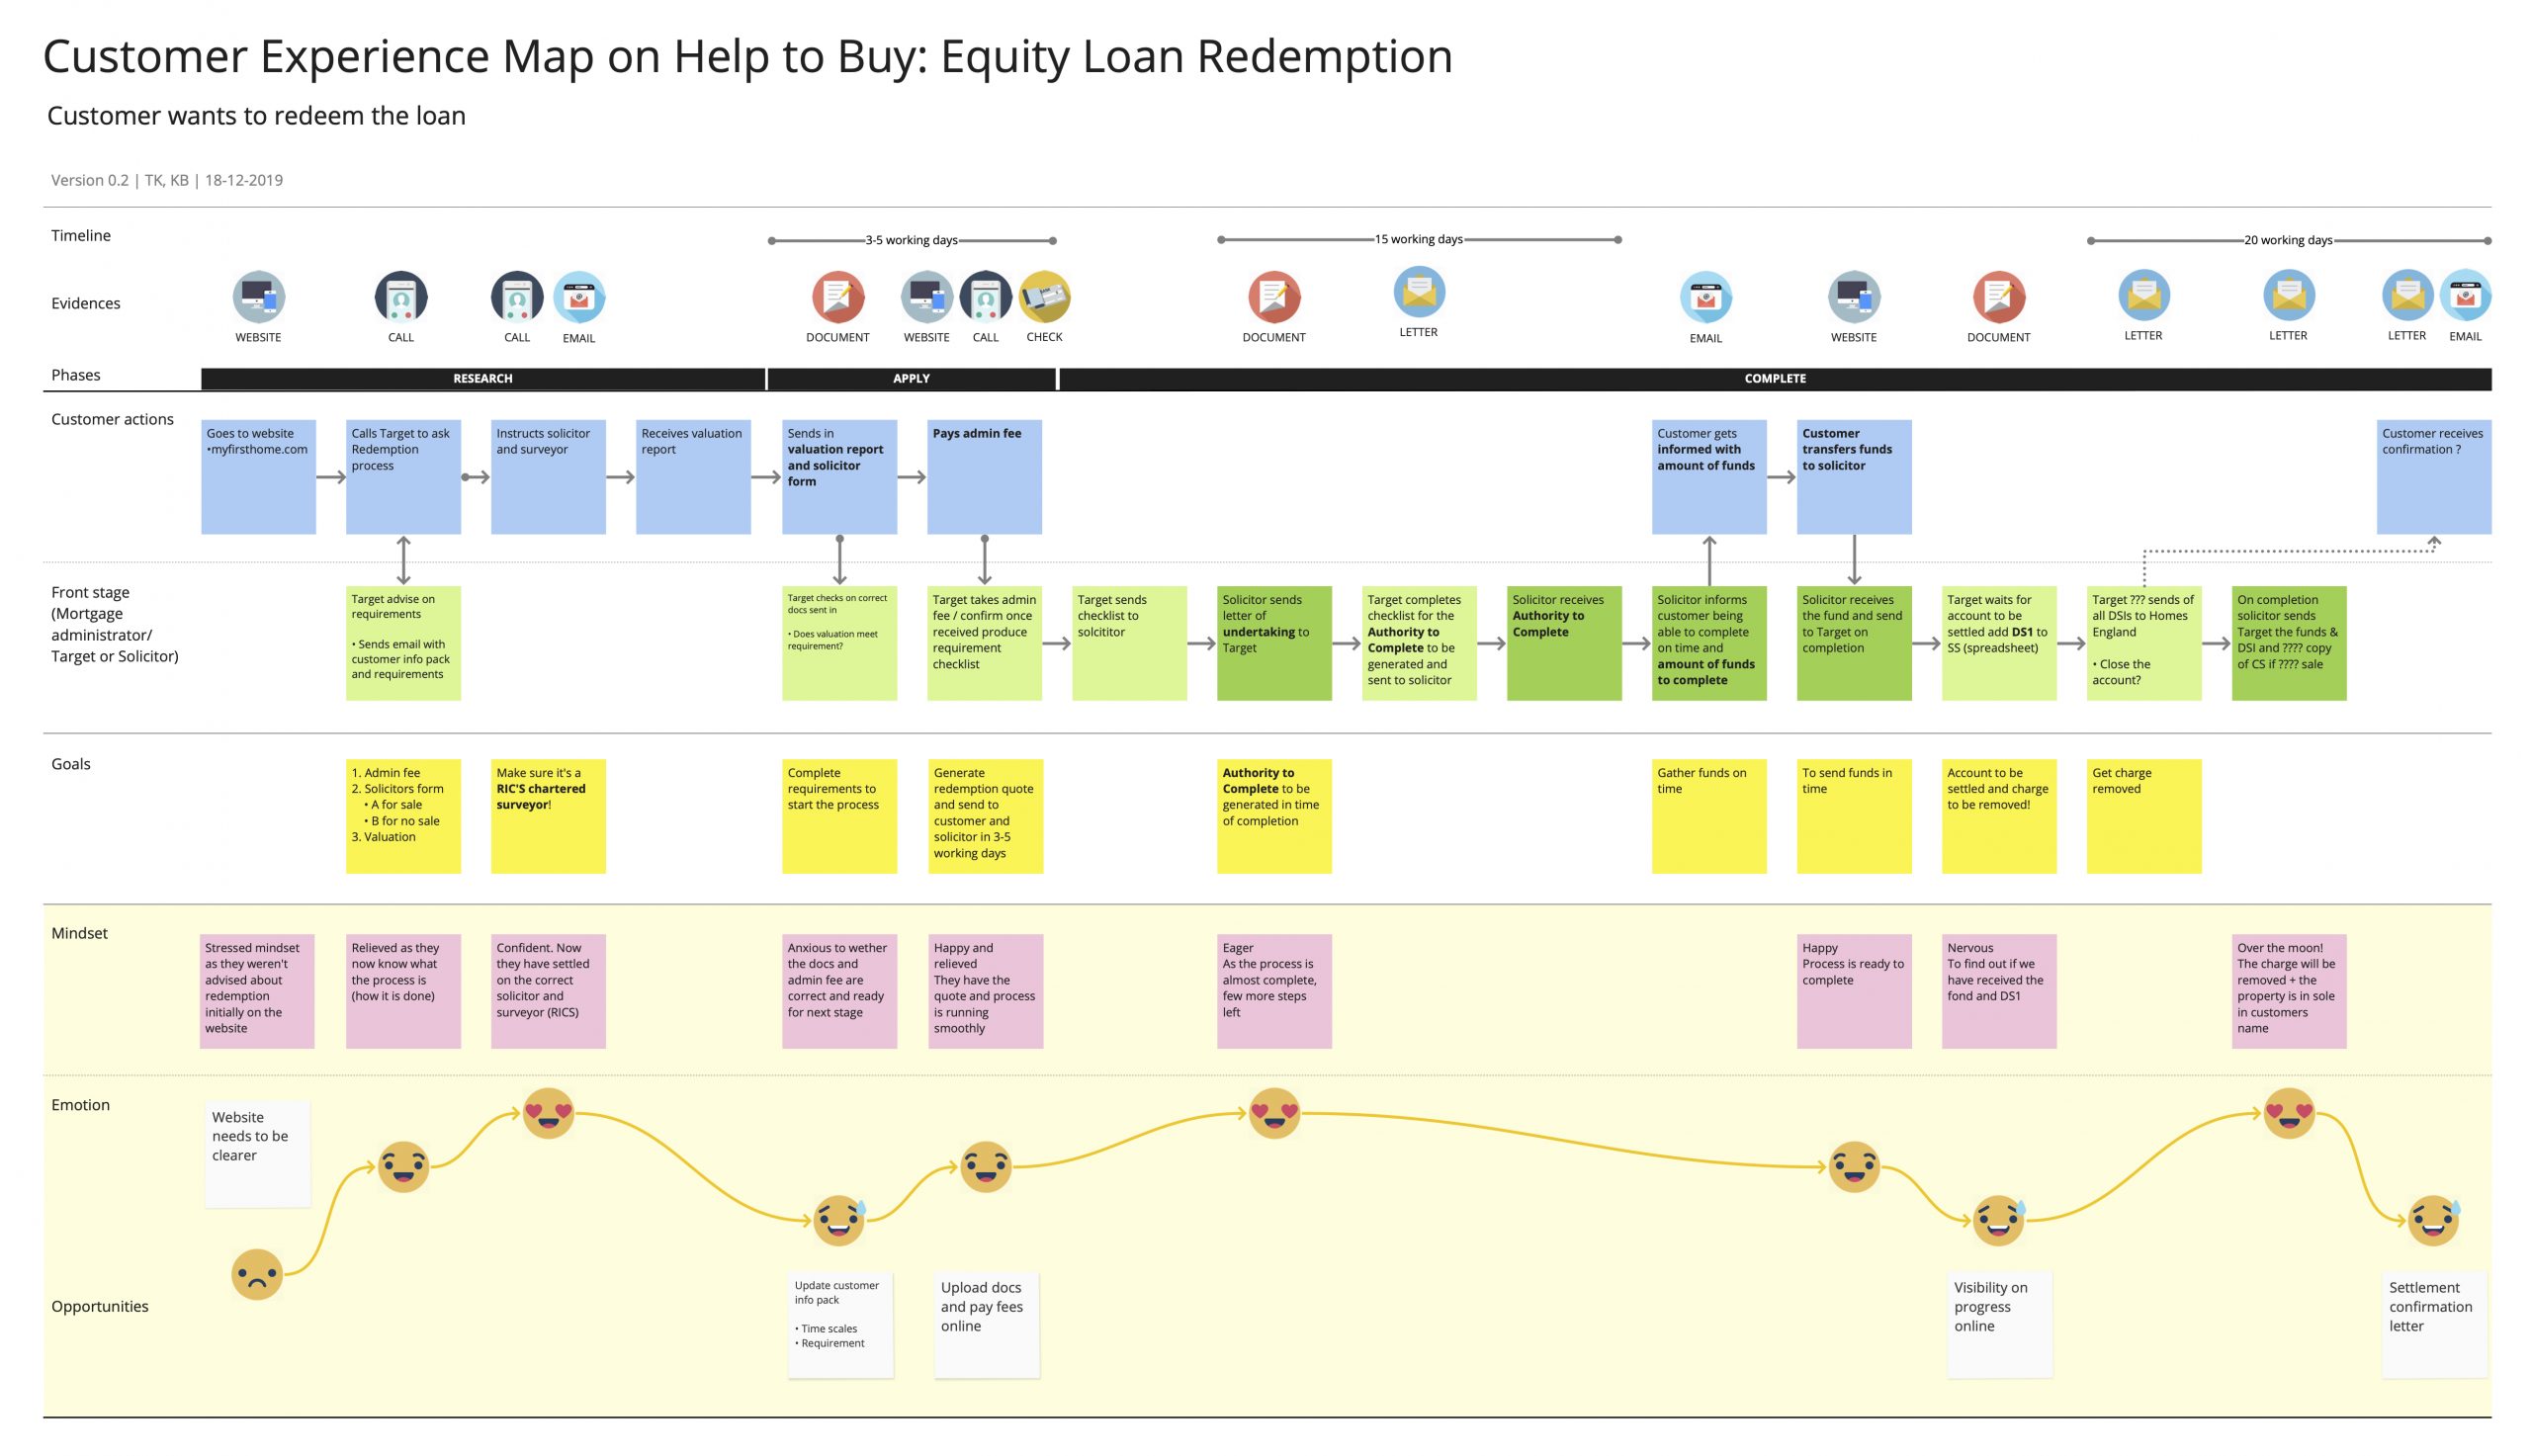Click heart-eyes emoji below 'Over the moon!' note
This screenshot has width=2531, height=1456.
pyautogui.click(x=2289, y=1113)
